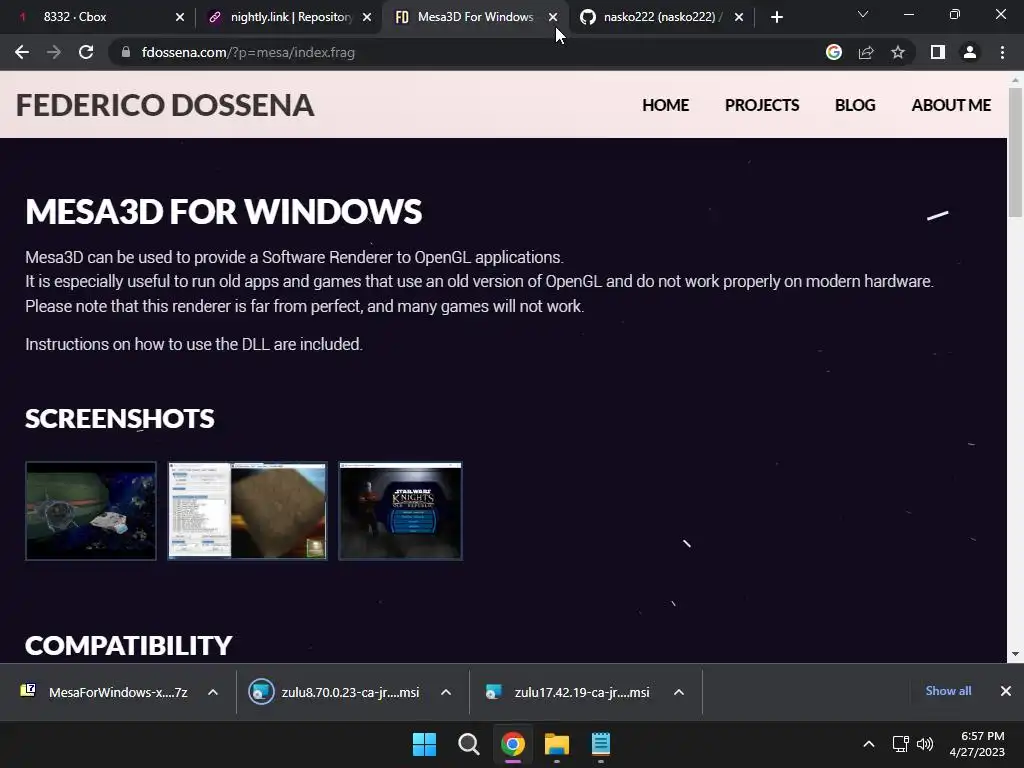Click the scrollbar down arrow

[1015, 654]
